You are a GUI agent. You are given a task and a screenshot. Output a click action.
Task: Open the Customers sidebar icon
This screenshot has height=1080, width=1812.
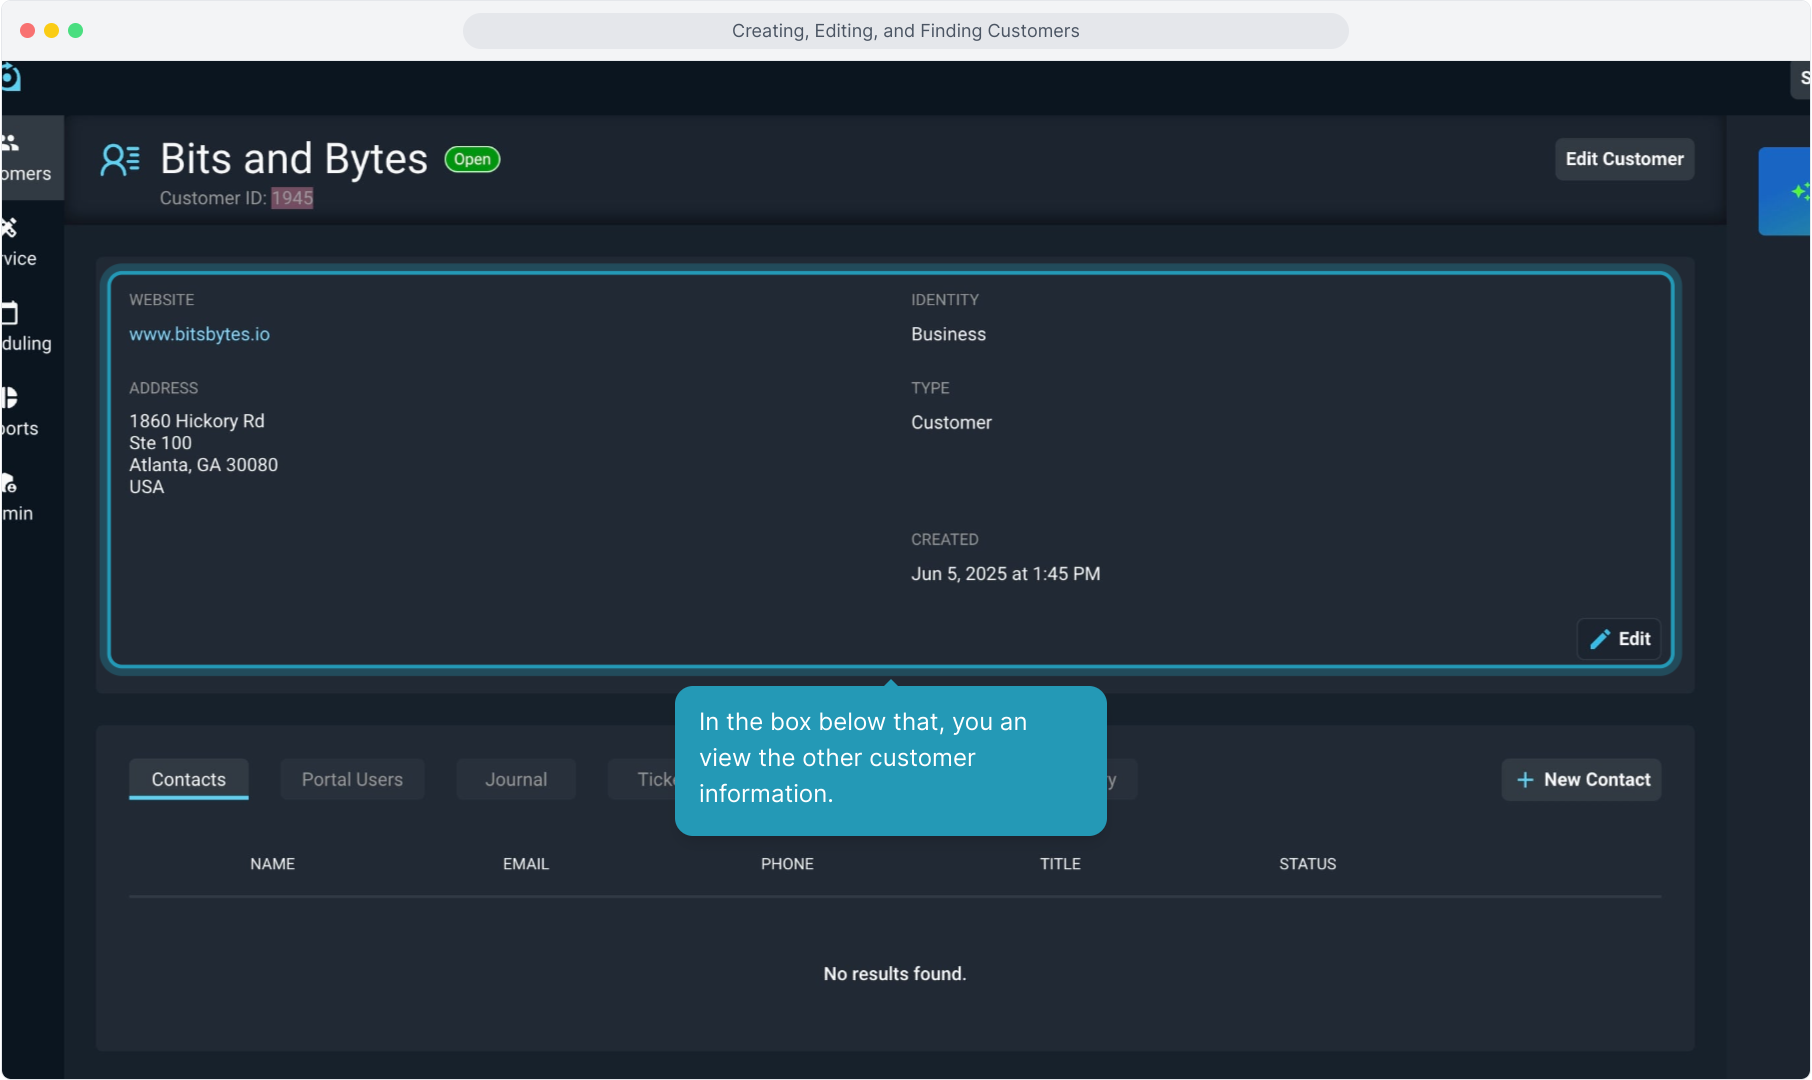[12, 144]
